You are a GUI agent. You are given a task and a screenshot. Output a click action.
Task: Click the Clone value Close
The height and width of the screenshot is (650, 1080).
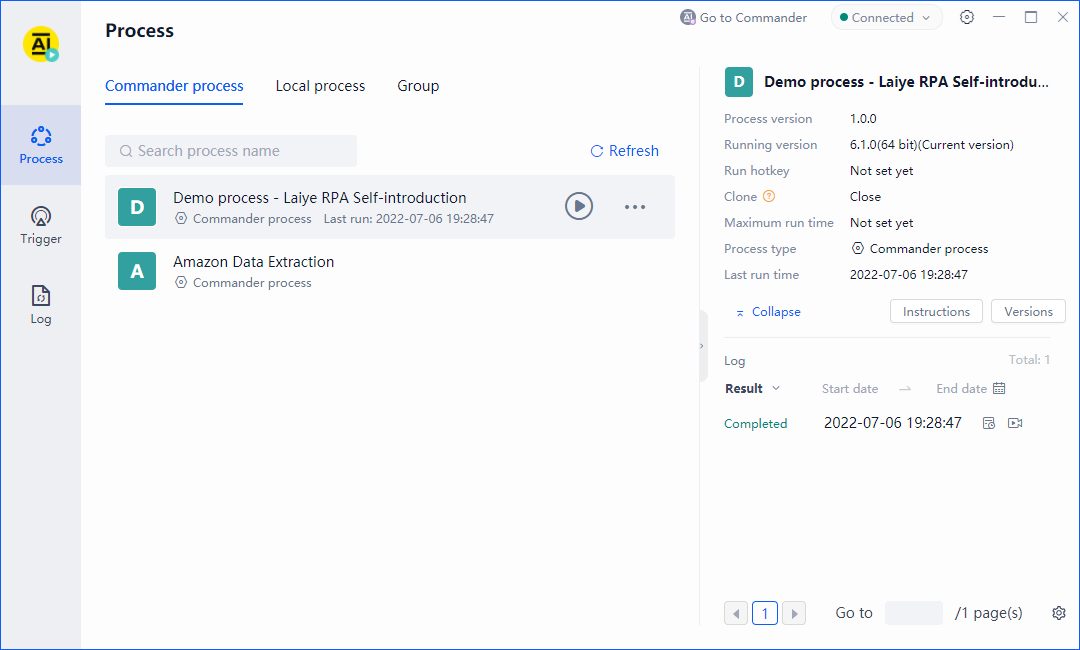[865, 197]
